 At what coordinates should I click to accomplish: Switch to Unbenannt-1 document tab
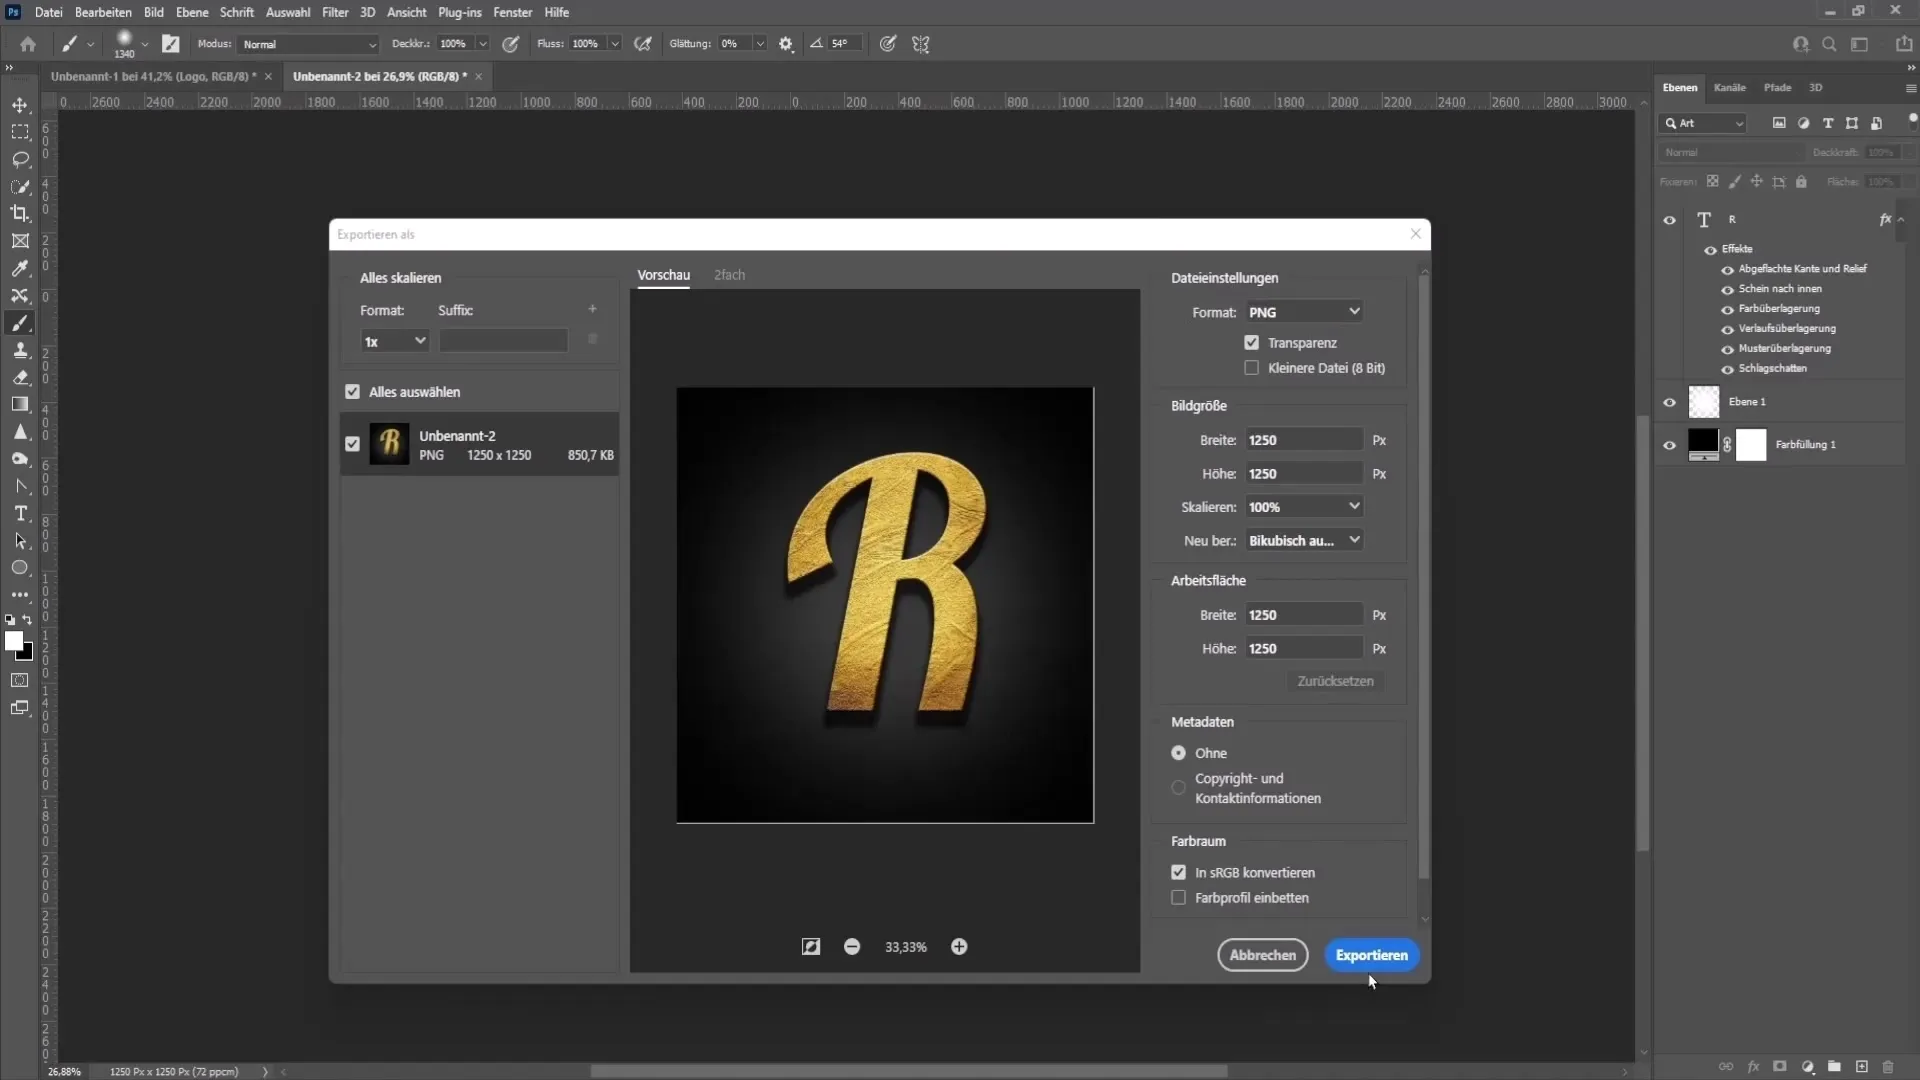click(153, 76)
